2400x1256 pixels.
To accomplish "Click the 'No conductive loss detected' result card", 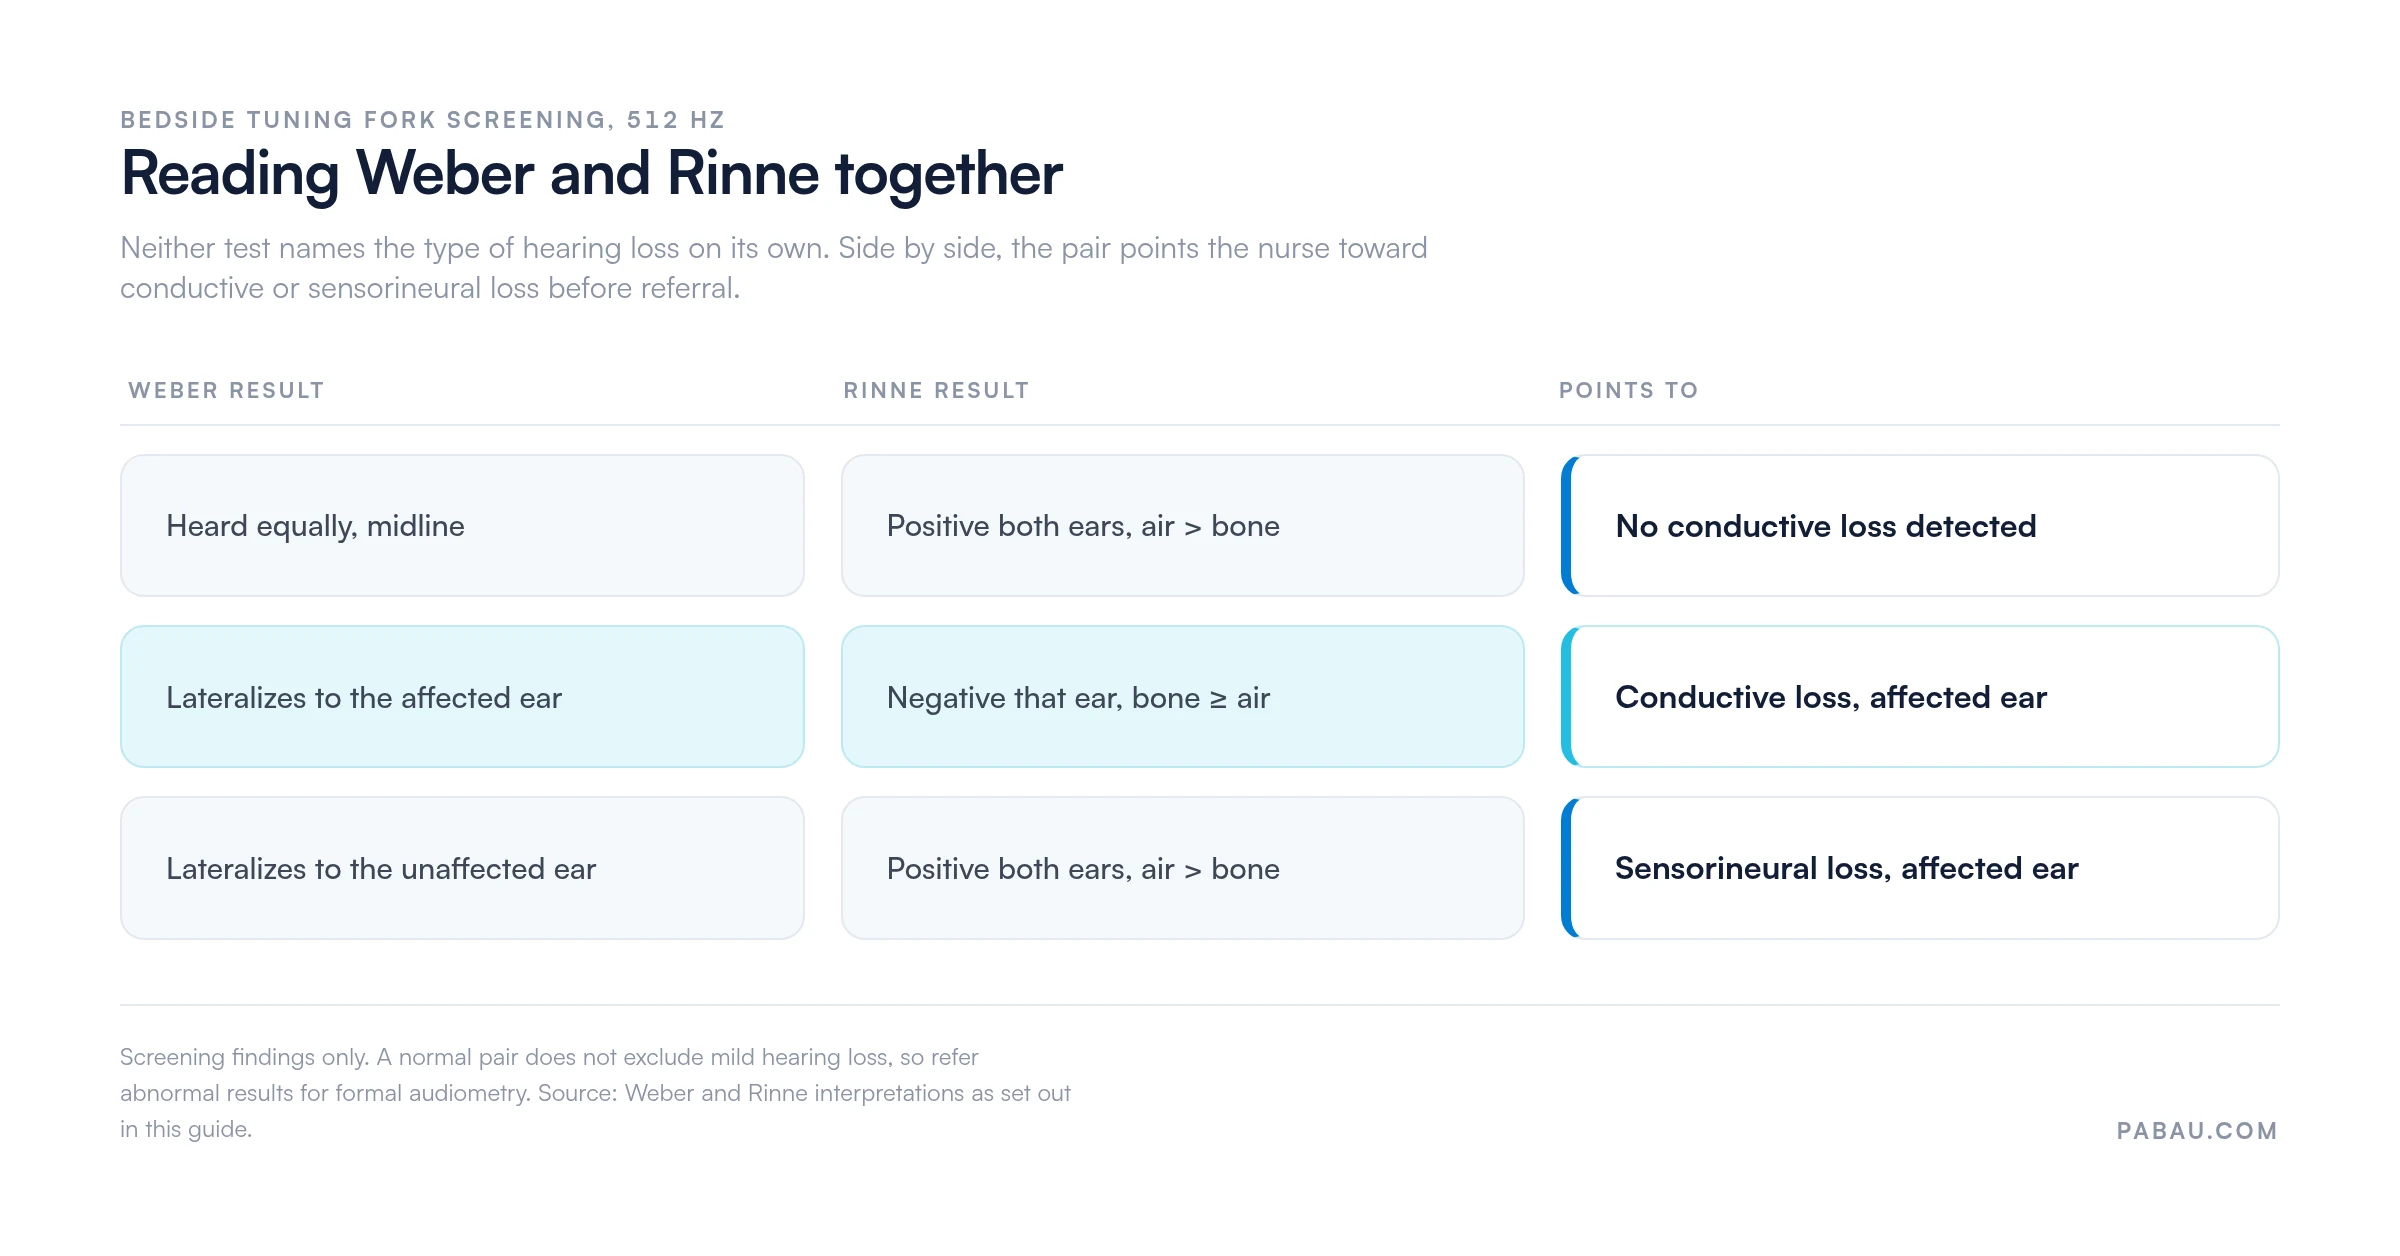I will 1920,526.
